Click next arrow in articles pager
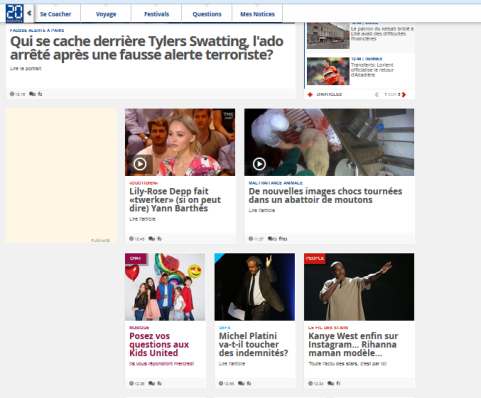This screenshot has height=398, width=481. [x=404, y=95]
